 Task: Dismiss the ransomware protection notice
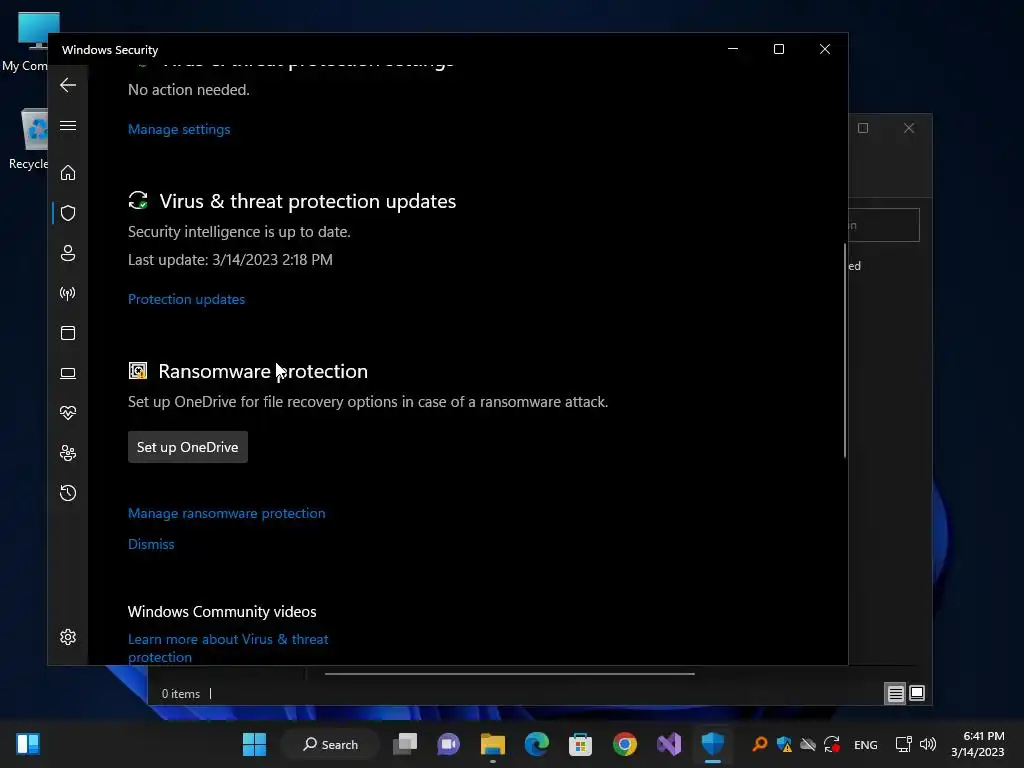pyautogui.click(x=151, y=544)
